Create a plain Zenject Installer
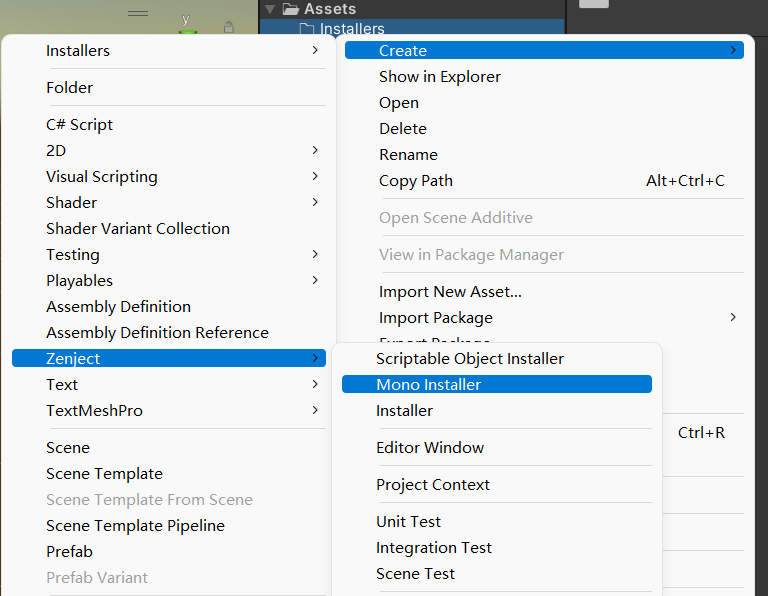Screen dimensions: 768x596 497,410
